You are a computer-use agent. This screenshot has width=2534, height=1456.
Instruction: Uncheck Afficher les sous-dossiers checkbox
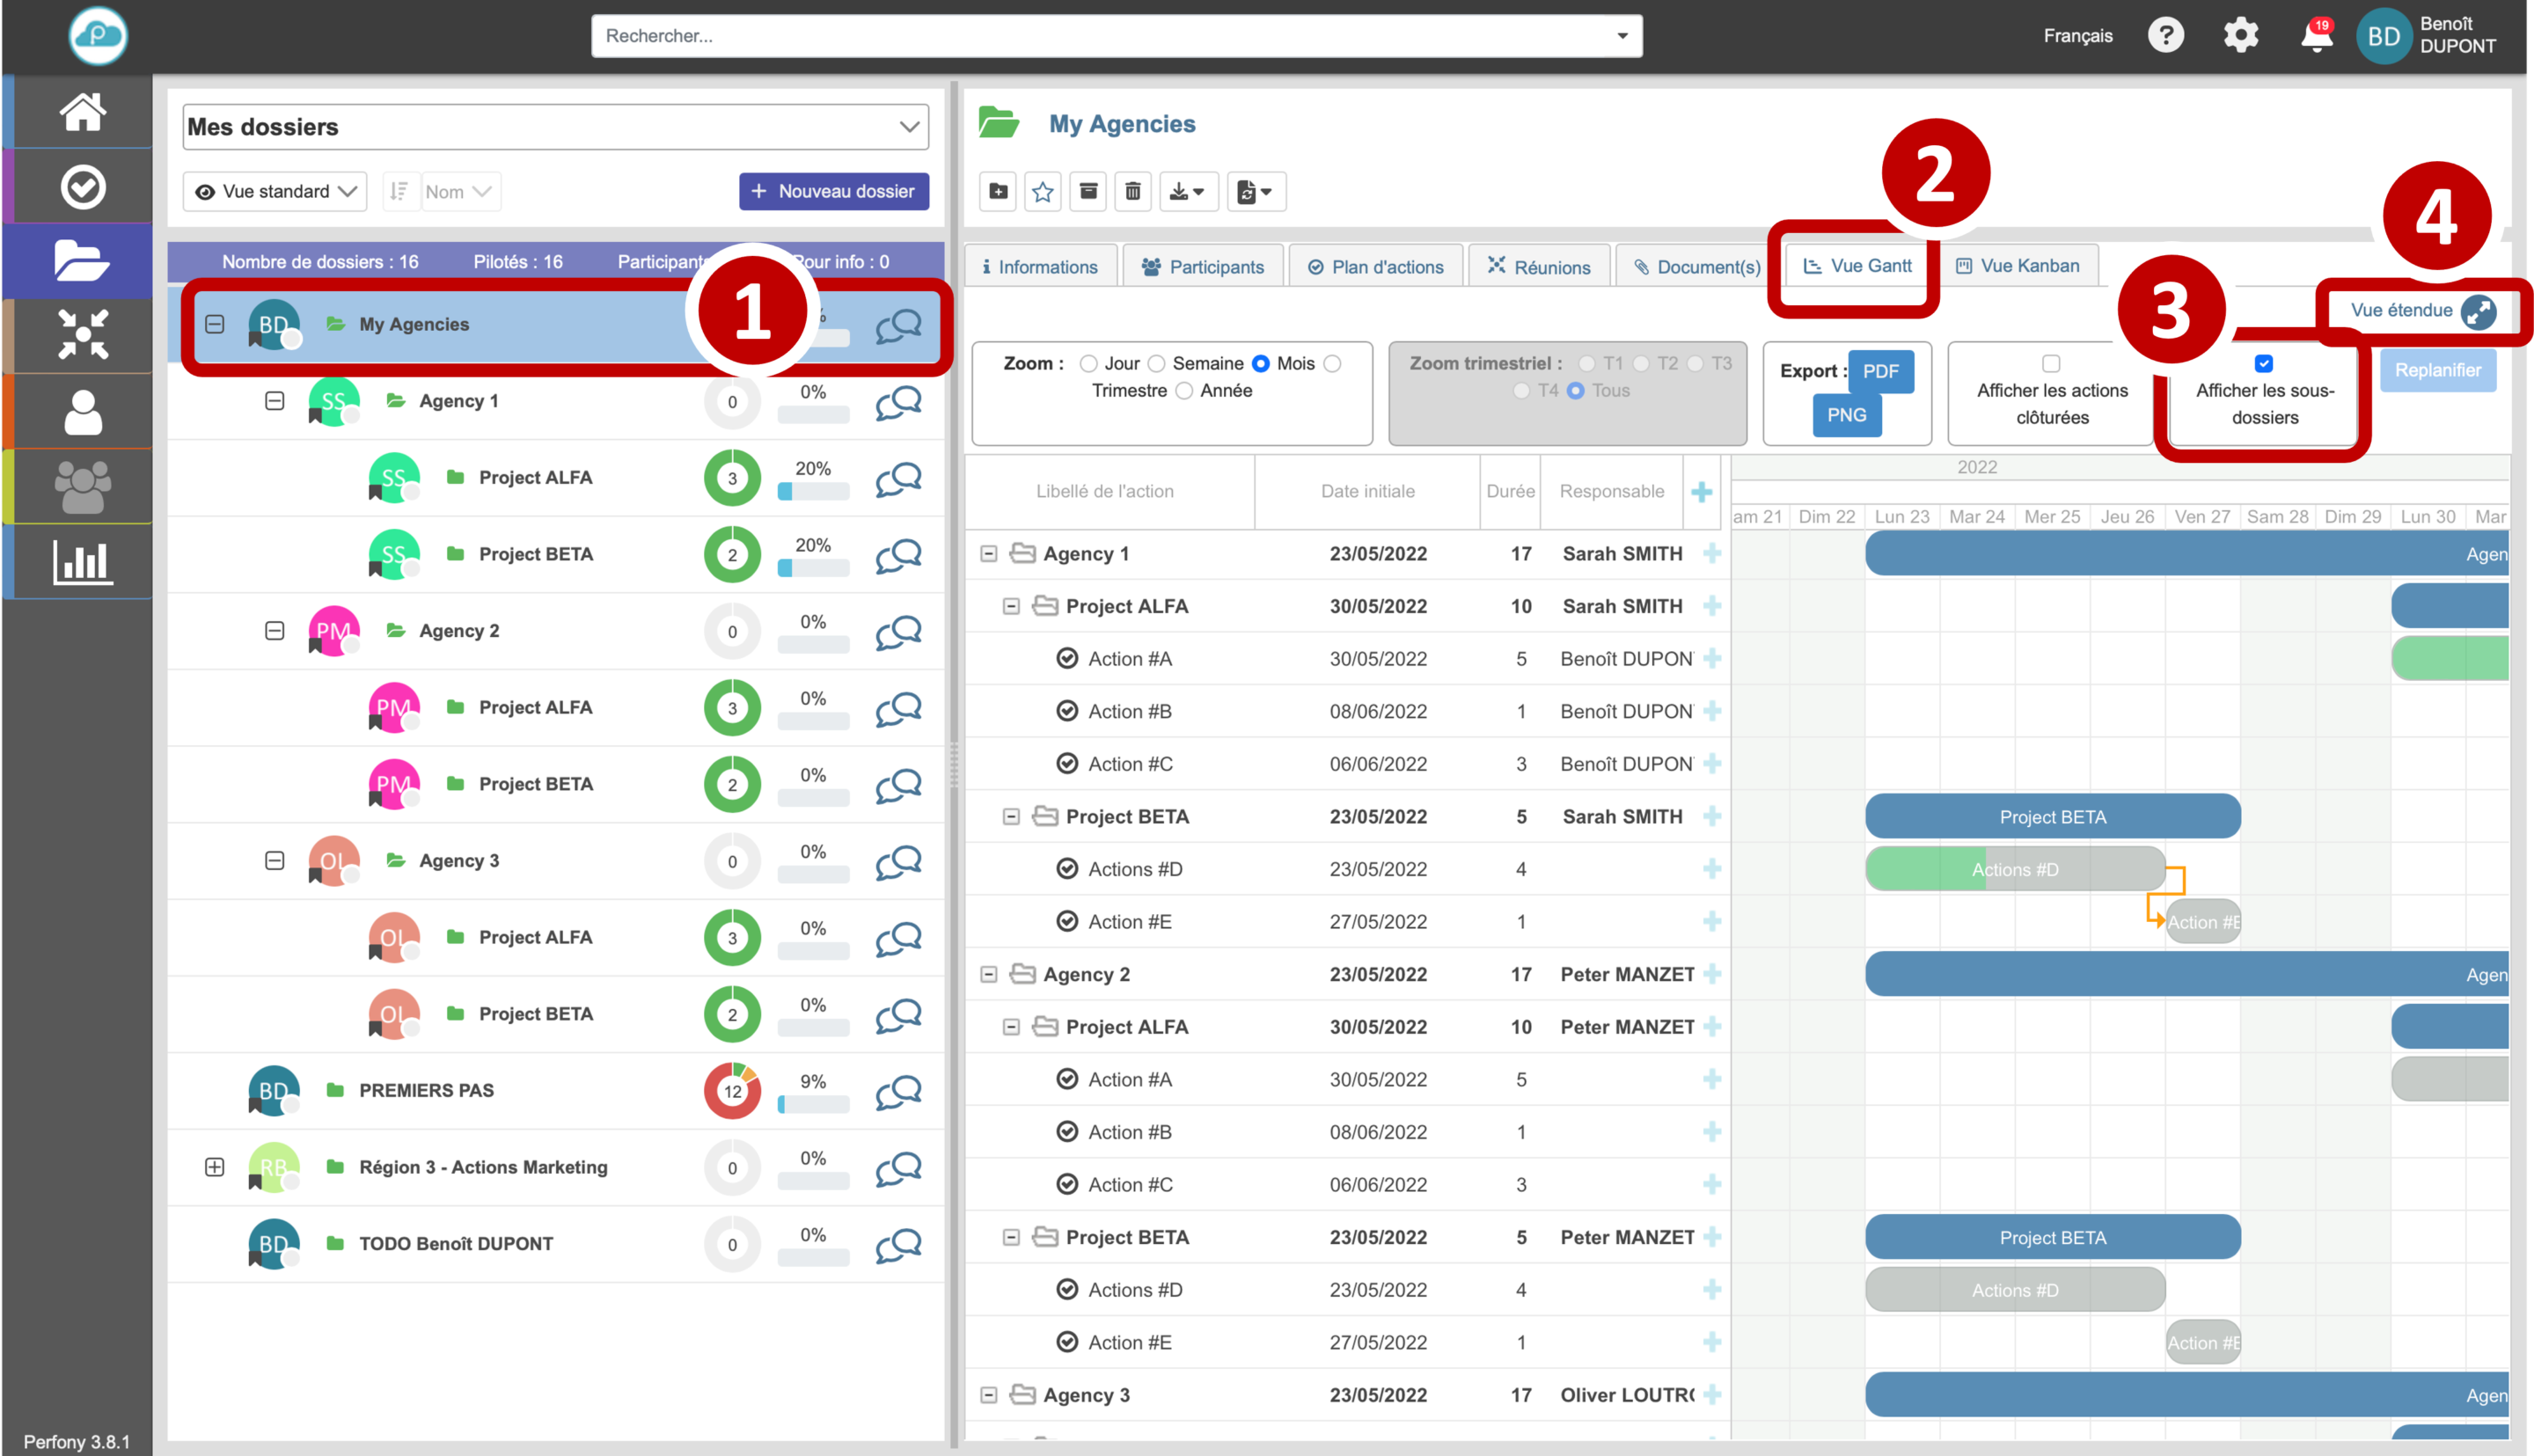coord(2264,364)
